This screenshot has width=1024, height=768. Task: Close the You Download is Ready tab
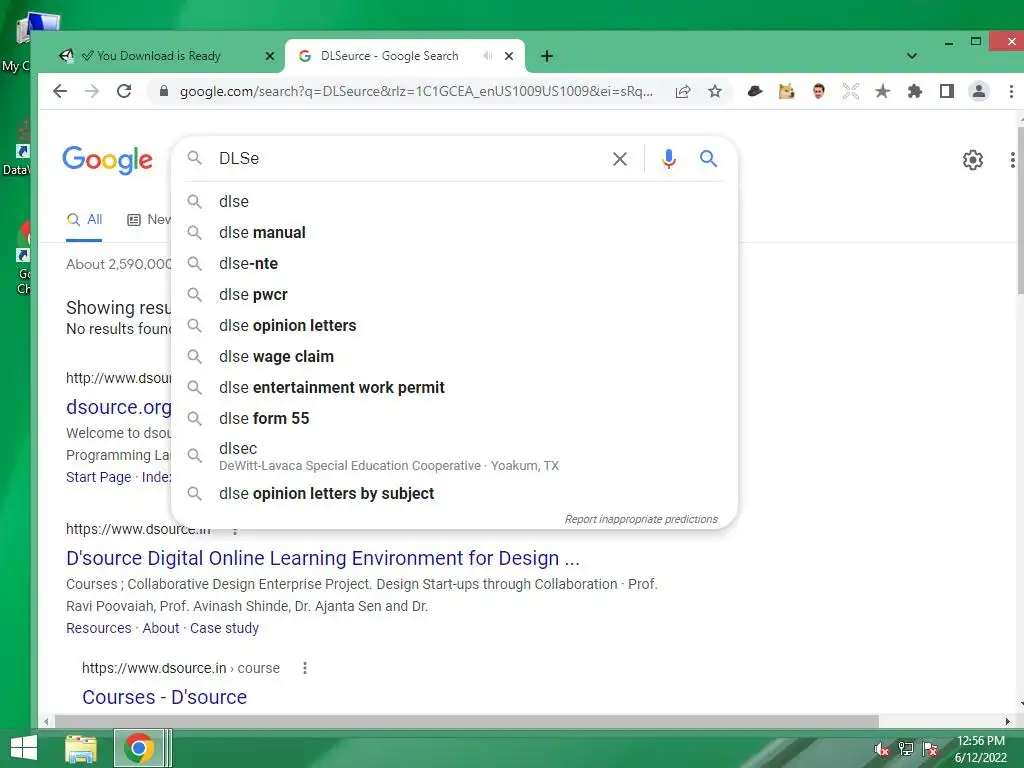[x=270, y=56]
